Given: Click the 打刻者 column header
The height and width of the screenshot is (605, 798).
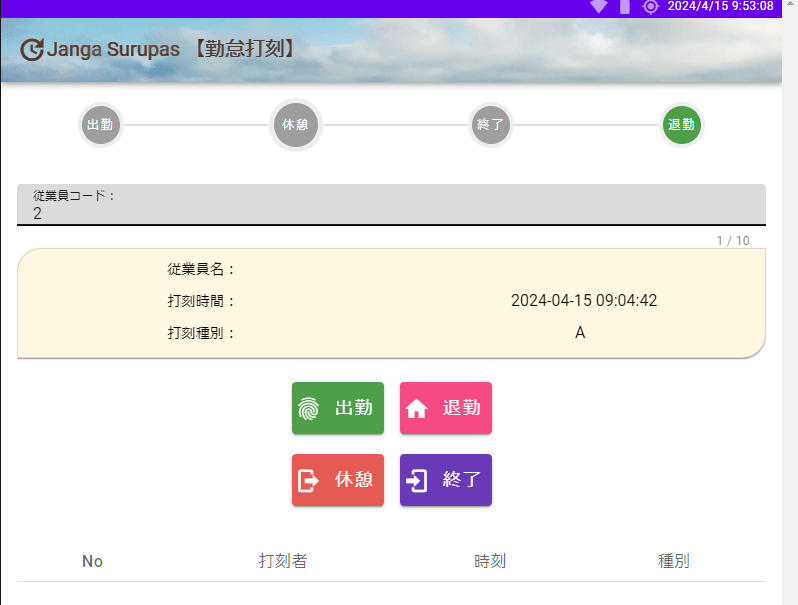Looking at the screenshot, I should click(283, 561).
